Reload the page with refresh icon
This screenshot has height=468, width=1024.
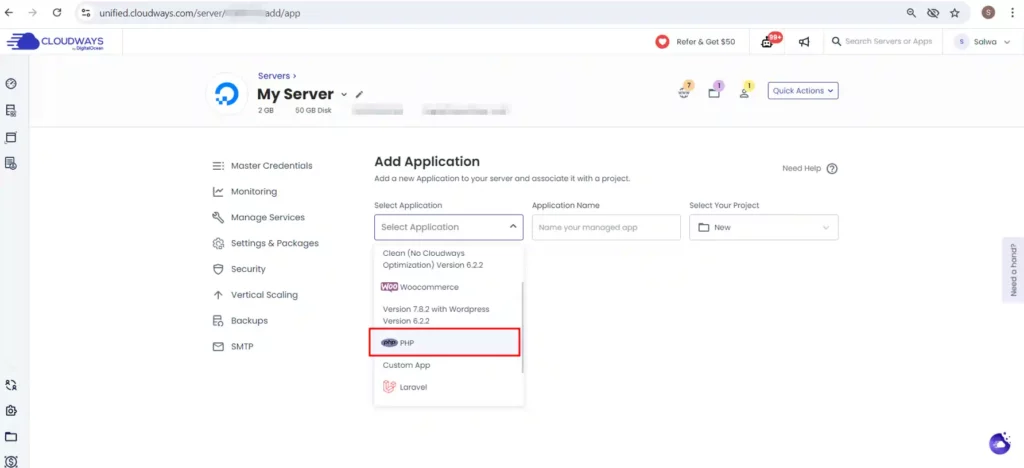point(57,12)
